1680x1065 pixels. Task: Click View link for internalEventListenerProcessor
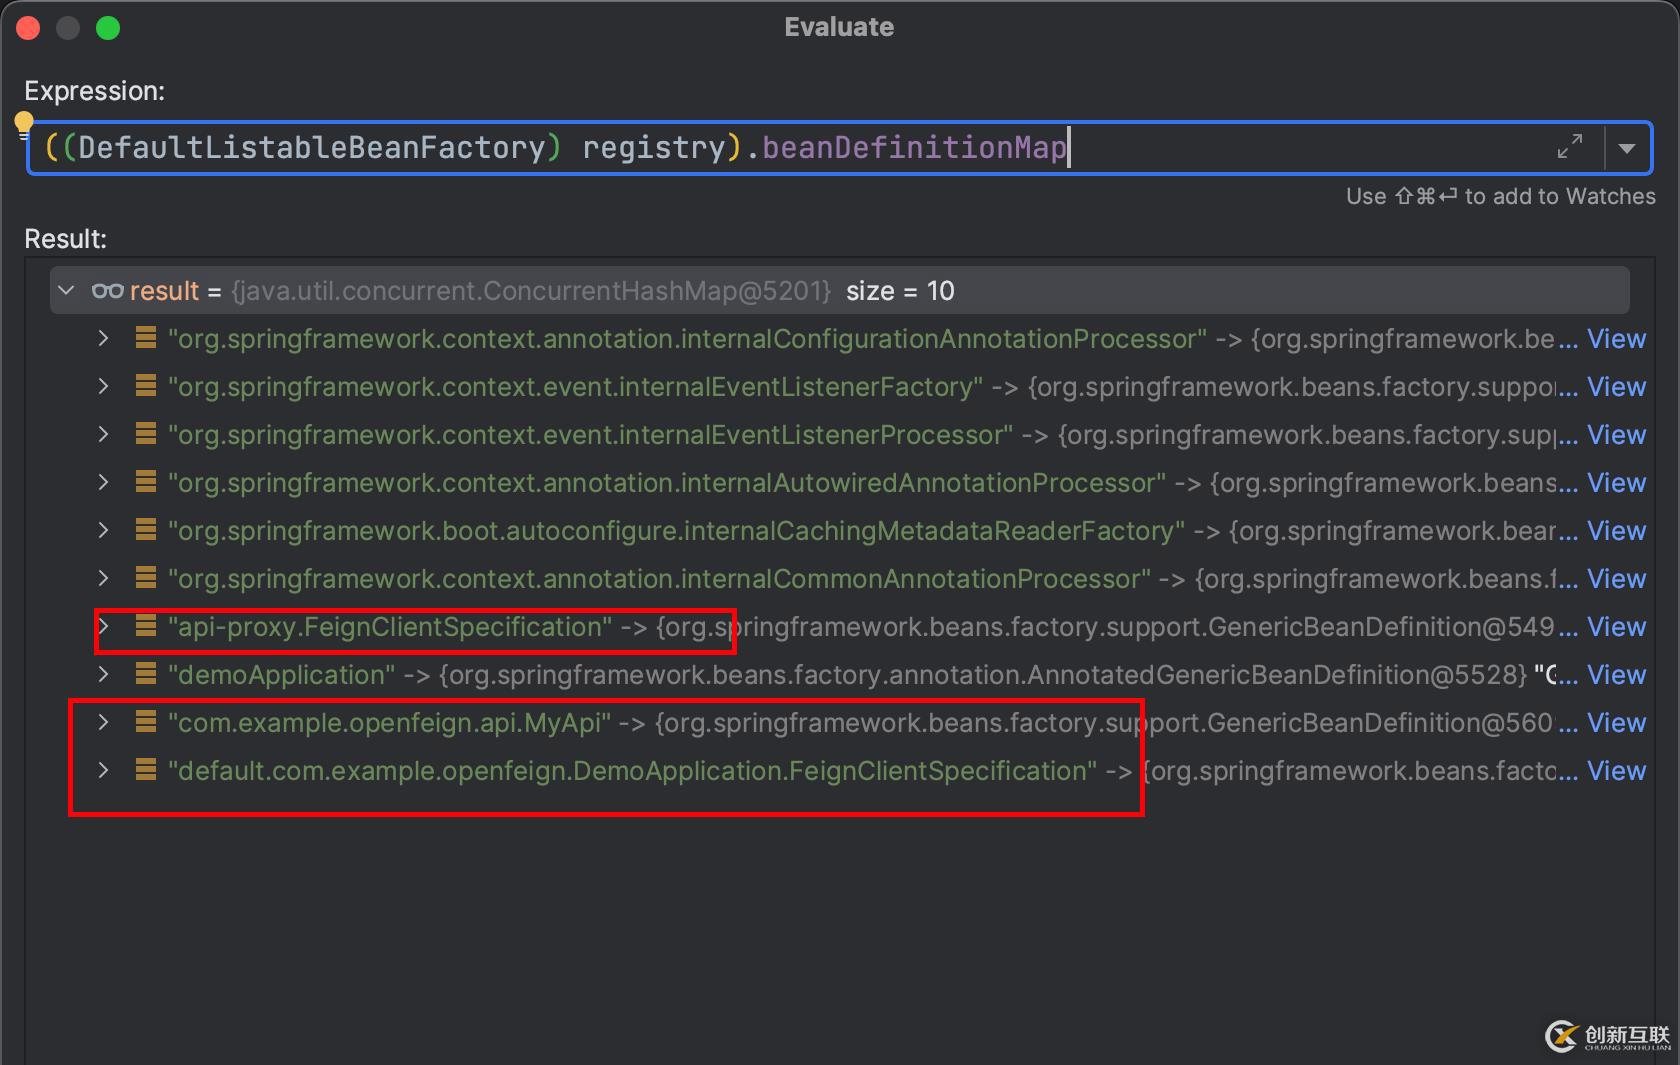pyautogui.click(x=1616, y=435)
